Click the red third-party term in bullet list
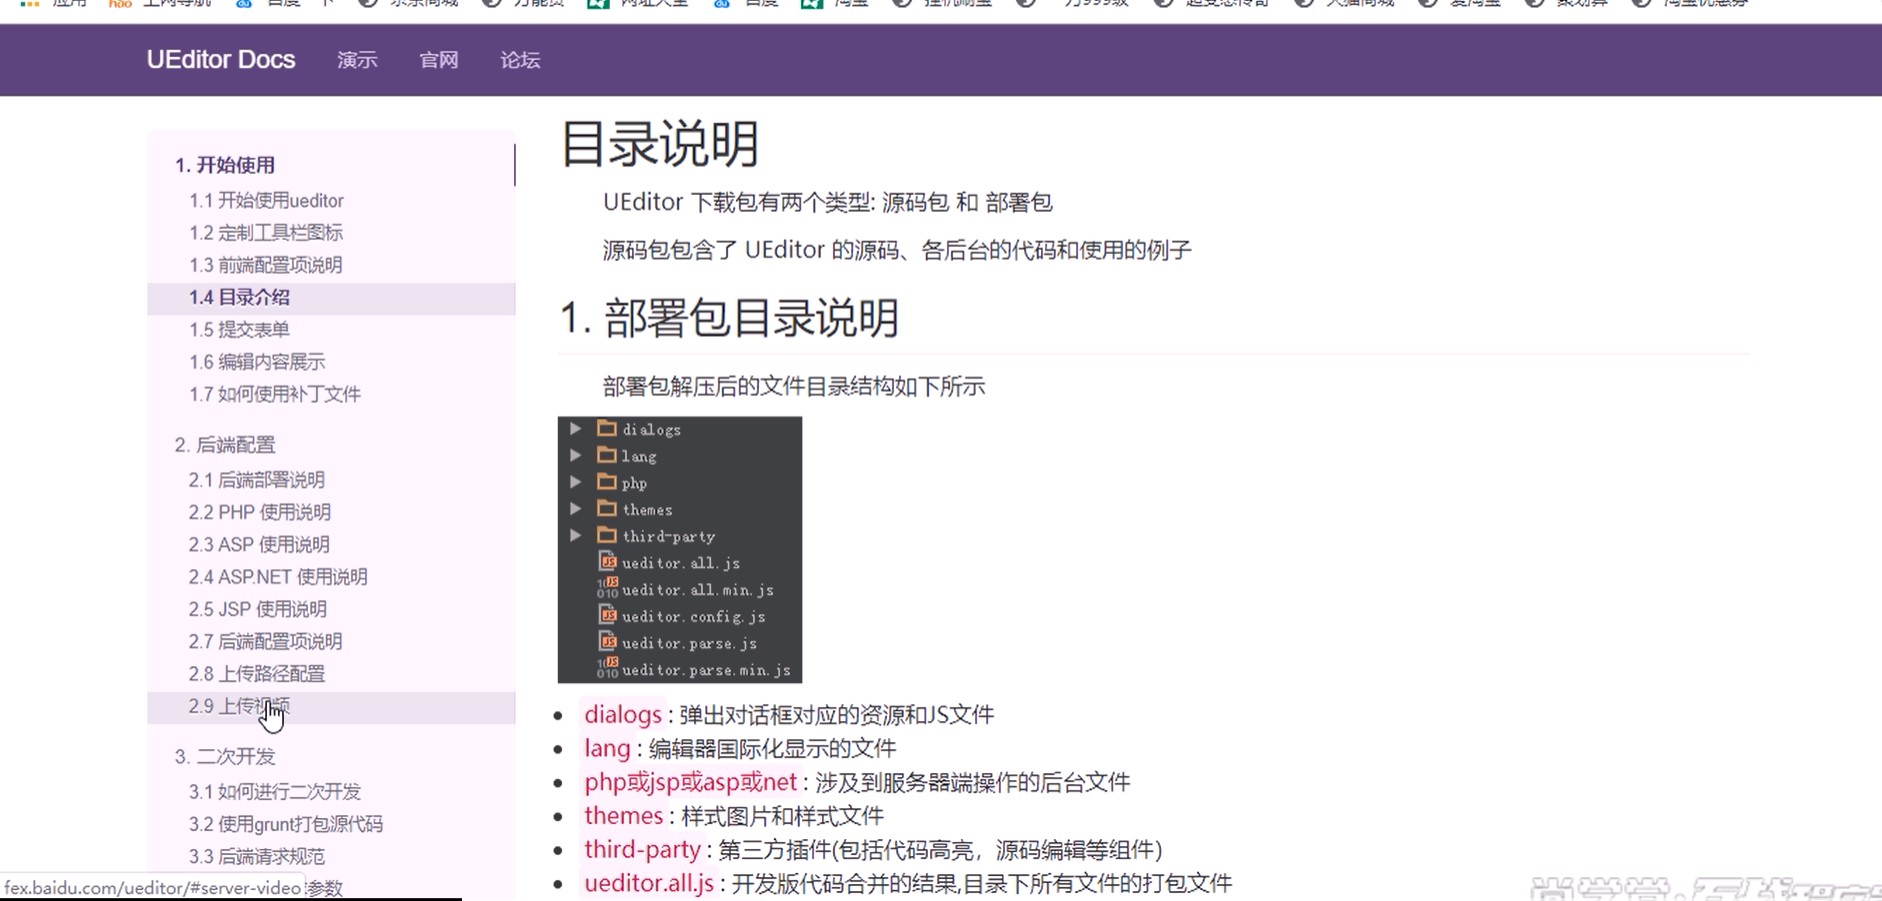1882x901 pixels. [642, 850]
